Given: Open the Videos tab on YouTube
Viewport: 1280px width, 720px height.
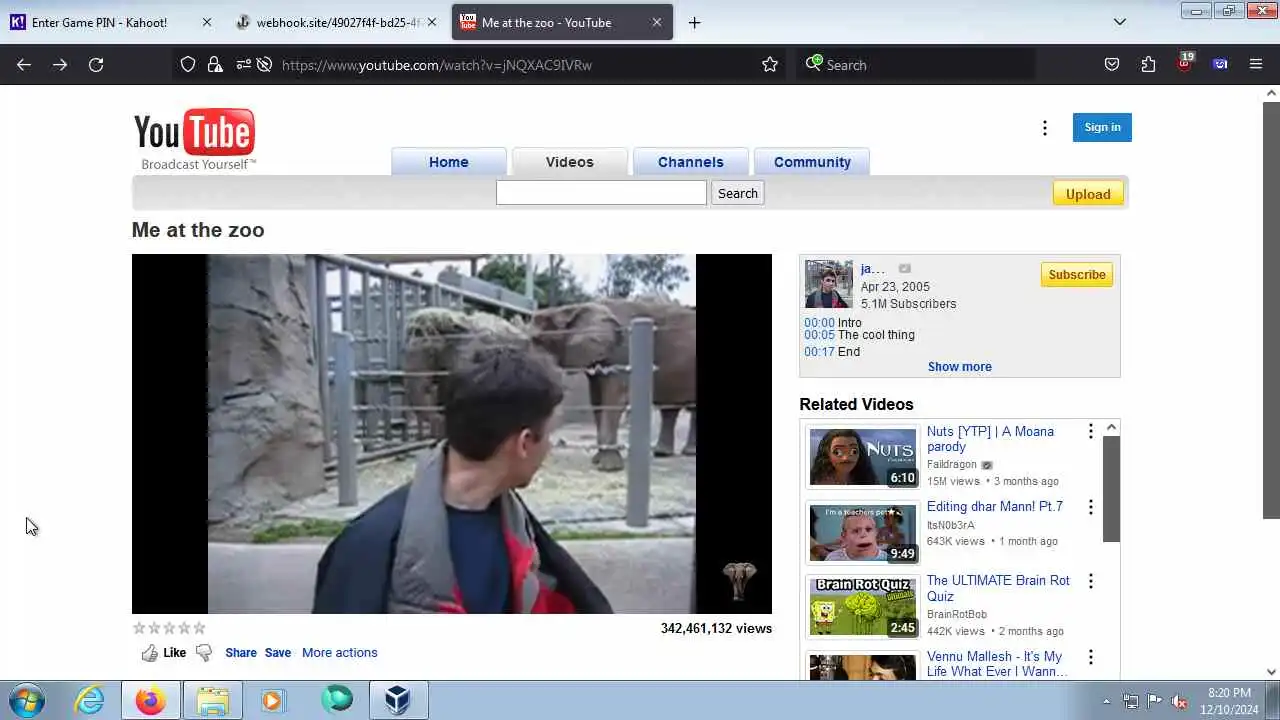Looking at the screenshot, I should 570,162.
